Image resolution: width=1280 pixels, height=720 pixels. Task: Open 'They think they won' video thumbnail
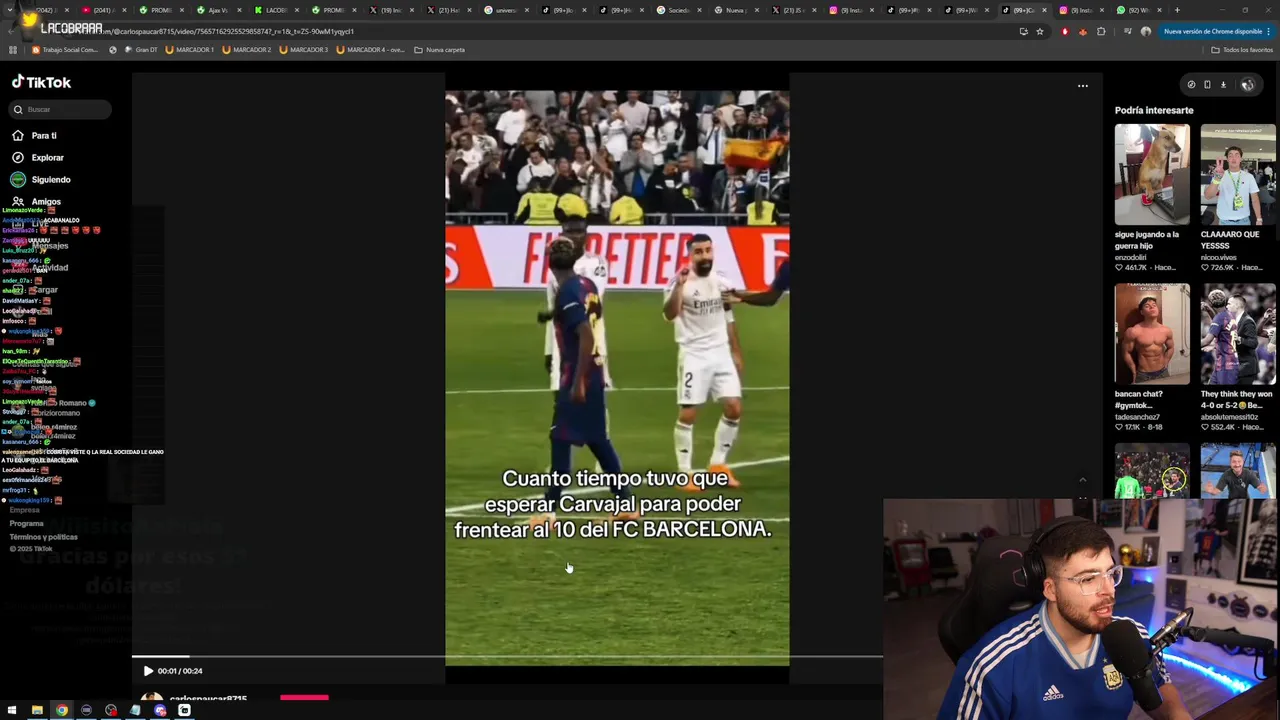1238,334
